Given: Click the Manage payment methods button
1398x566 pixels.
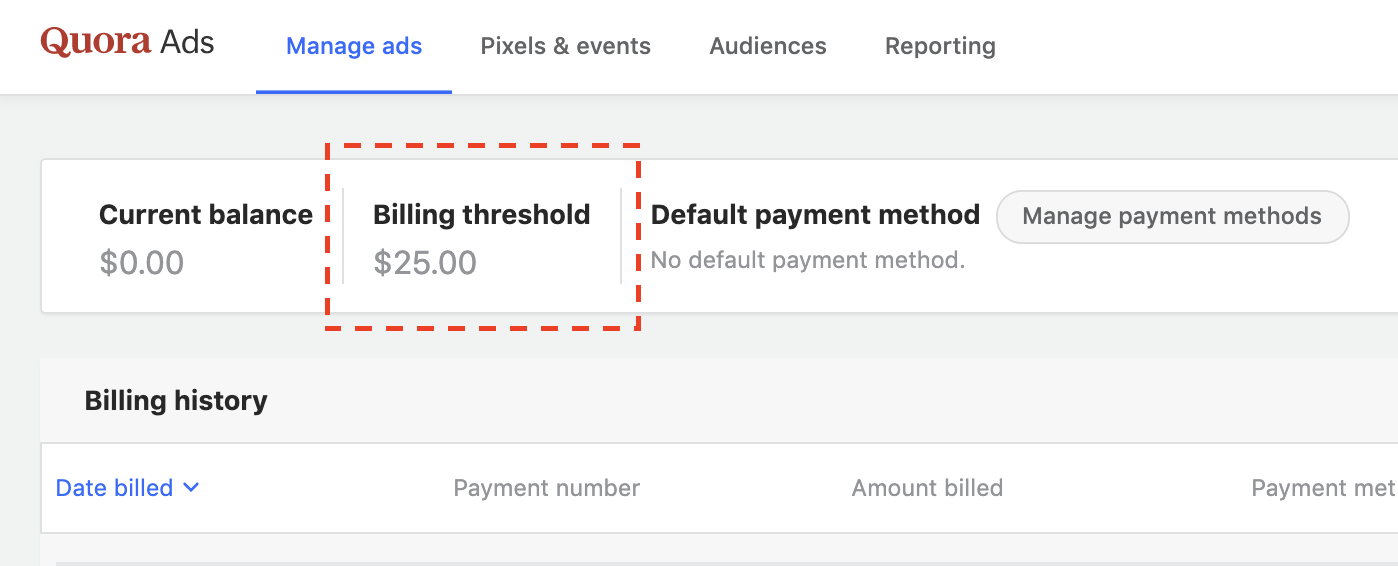Looking at the screenshot, I should coord(1172,216).
